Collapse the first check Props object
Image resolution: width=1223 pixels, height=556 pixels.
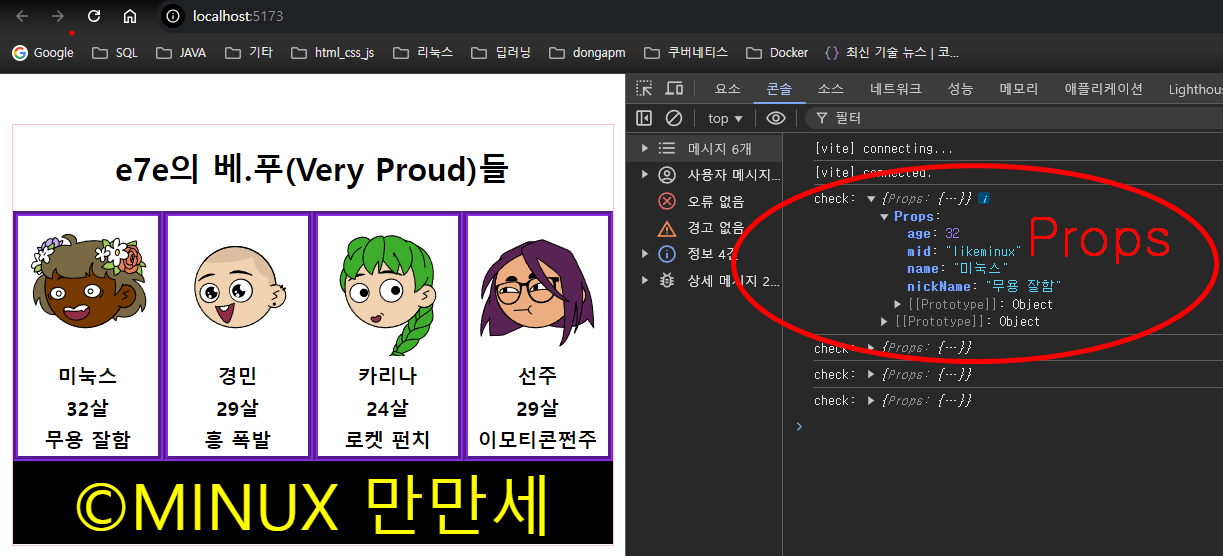(x=872, y=199)
